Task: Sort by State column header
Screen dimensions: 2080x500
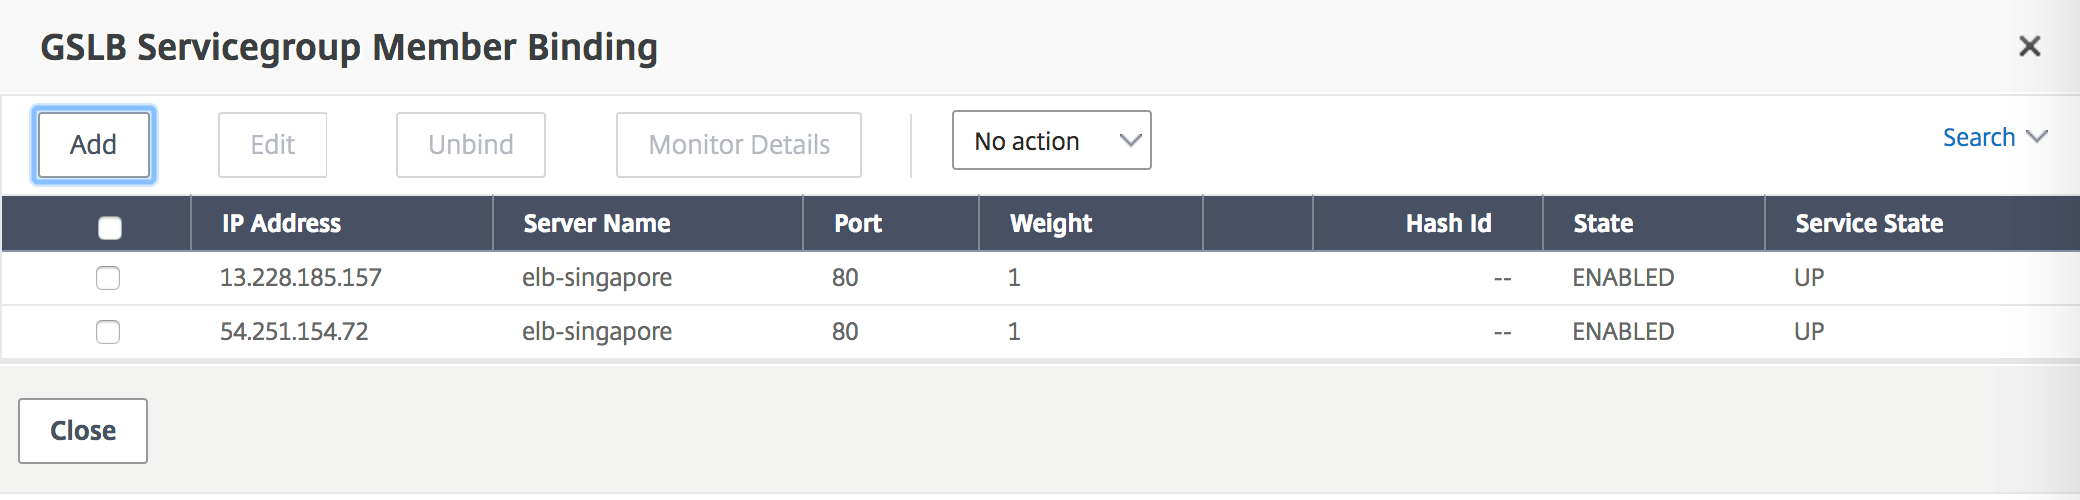Action: point(1603,224)
